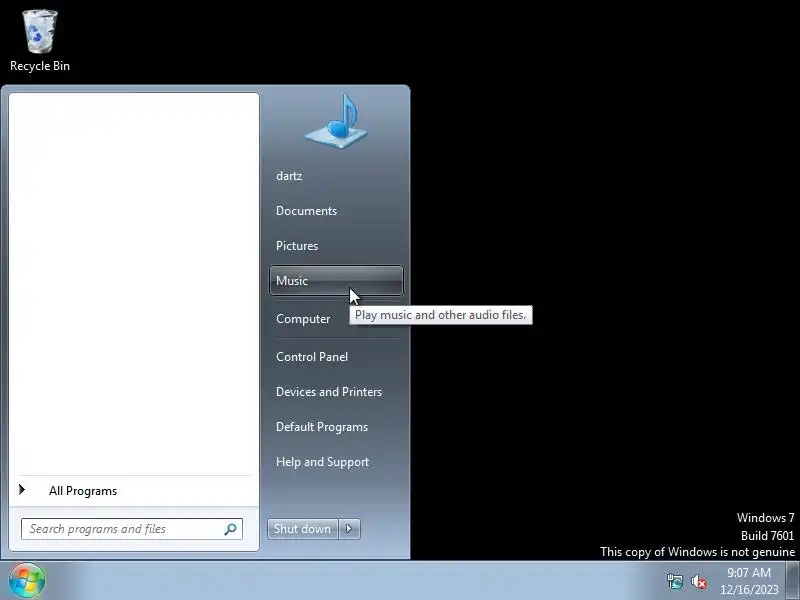Click the 9:07 AM taskbar clock
The width and height of the screenshot is (800, 600).
point(749,581)
